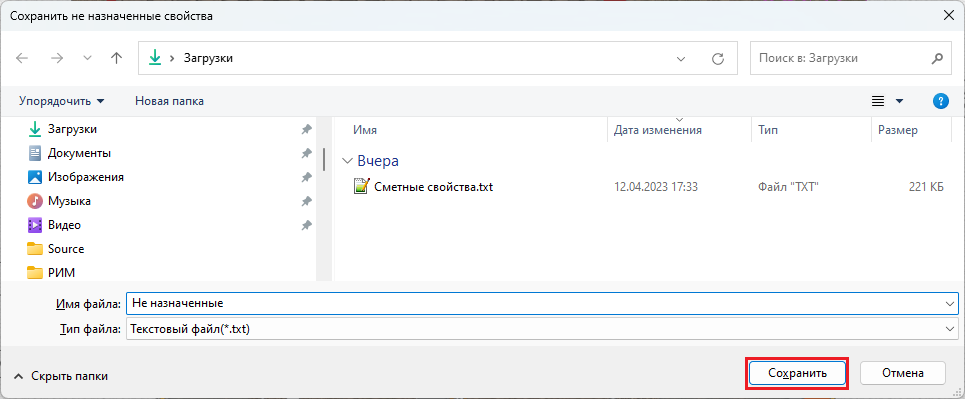The height and width of the screenshot is (399, 965).
Task: Change view with the list view icon
Action: coord(878,101)
